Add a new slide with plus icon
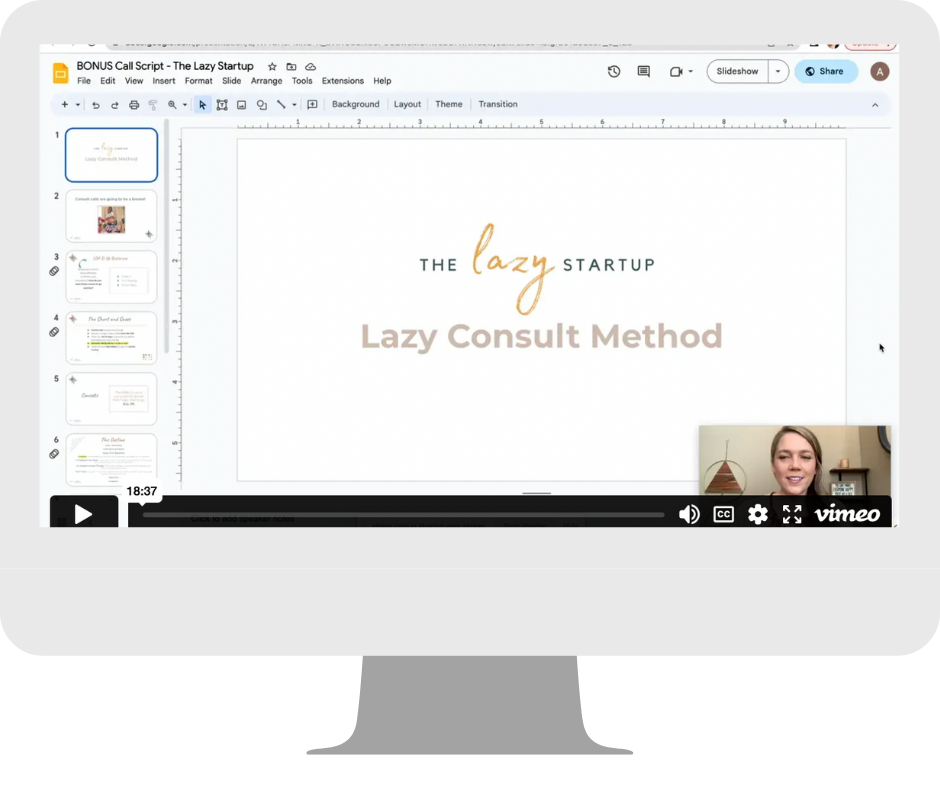Screen dimensions: 940x788 65,104
